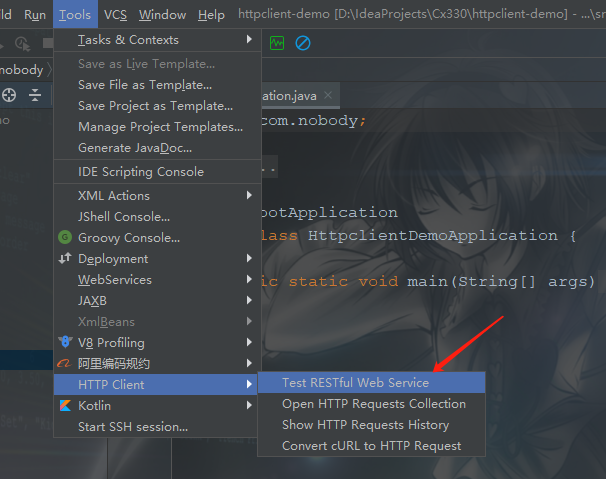Click the Deployment submenu arrow
This screenshot has width=606, height=479.
[x=249, y=258]
